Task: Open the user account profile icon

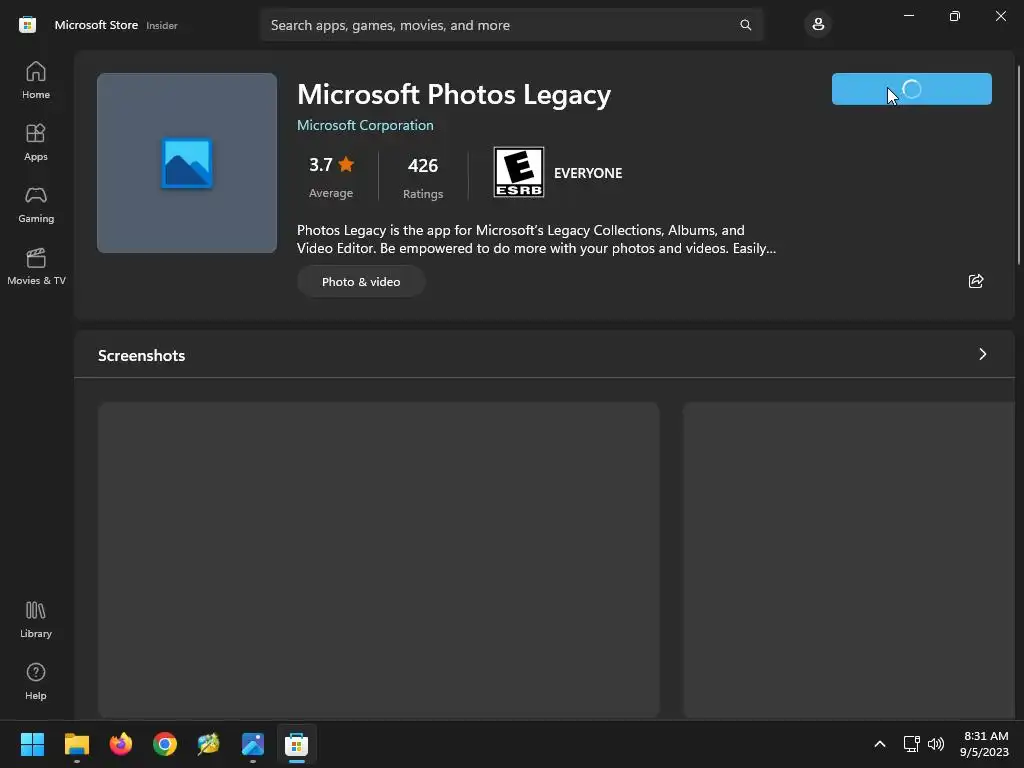Action: pyautogui.click(x=818, y=25)
